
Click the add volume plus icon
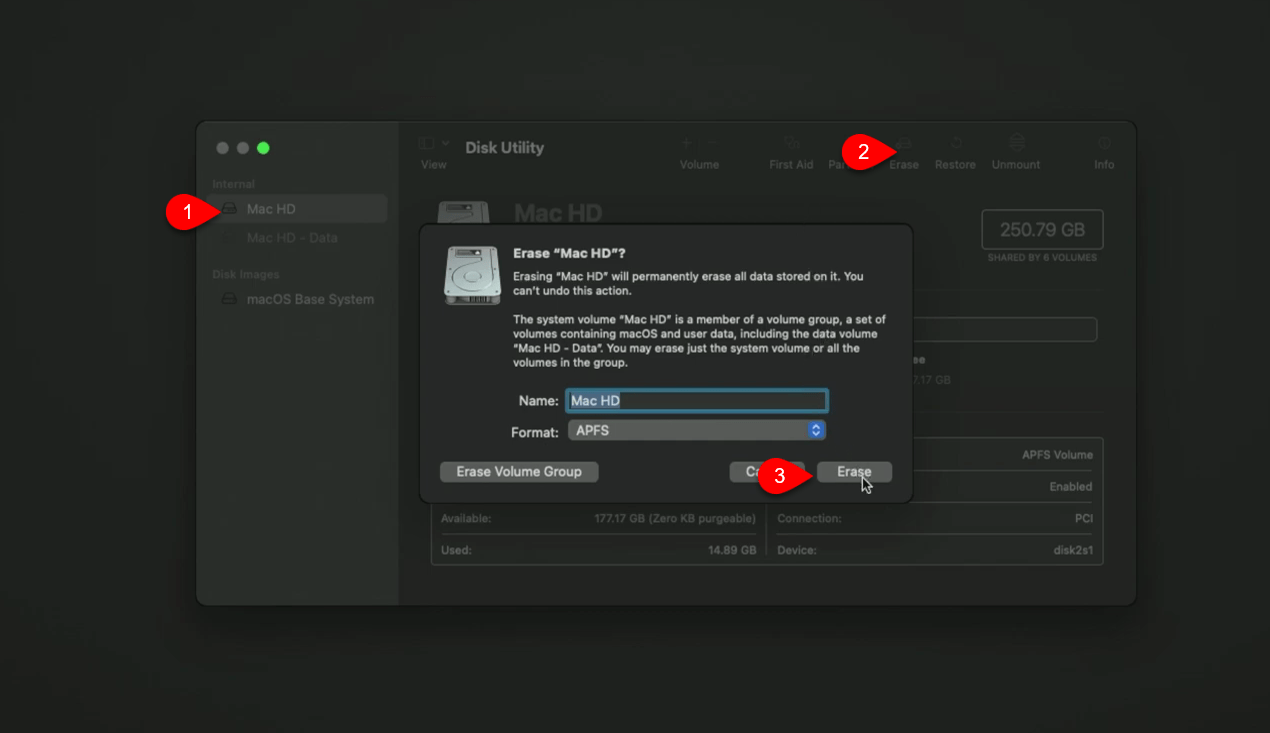(x=686, y=143)
